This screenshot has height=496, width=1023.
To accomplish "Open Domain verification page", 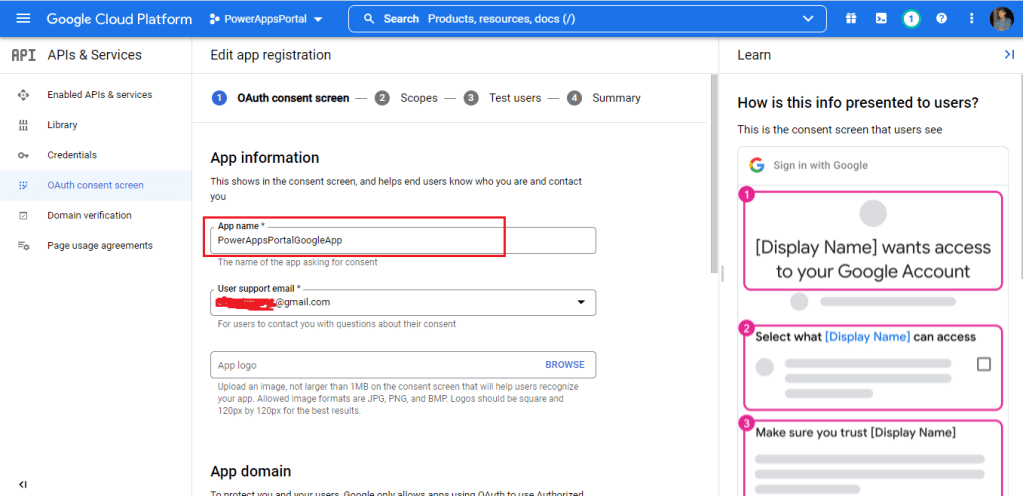I will click(x=89, y=215).
